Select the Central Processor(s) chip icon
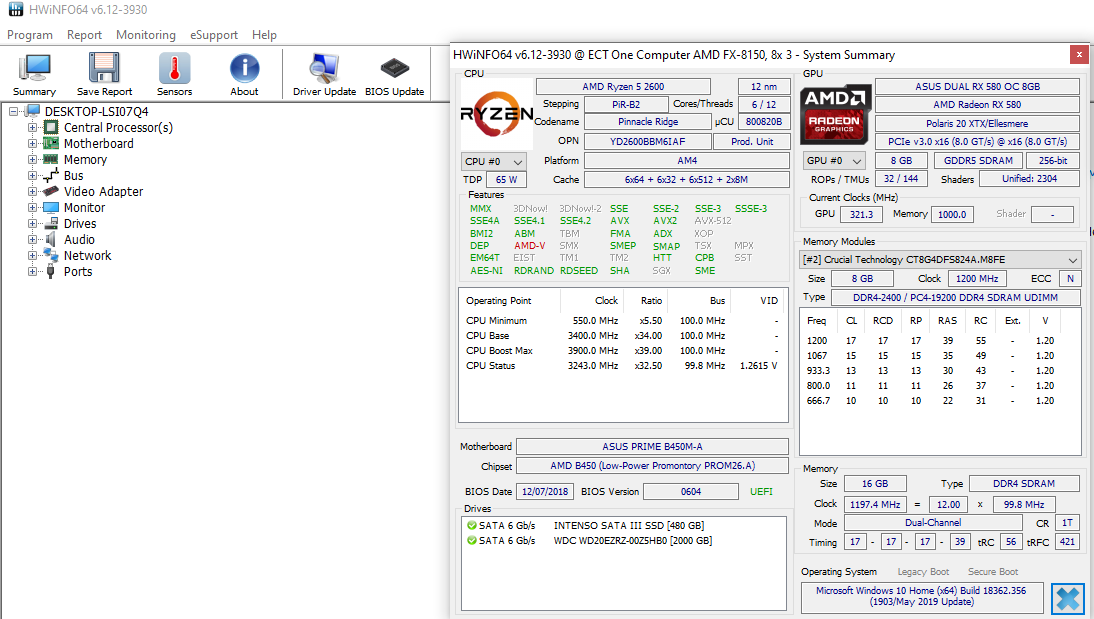 (x=51, y=127)
